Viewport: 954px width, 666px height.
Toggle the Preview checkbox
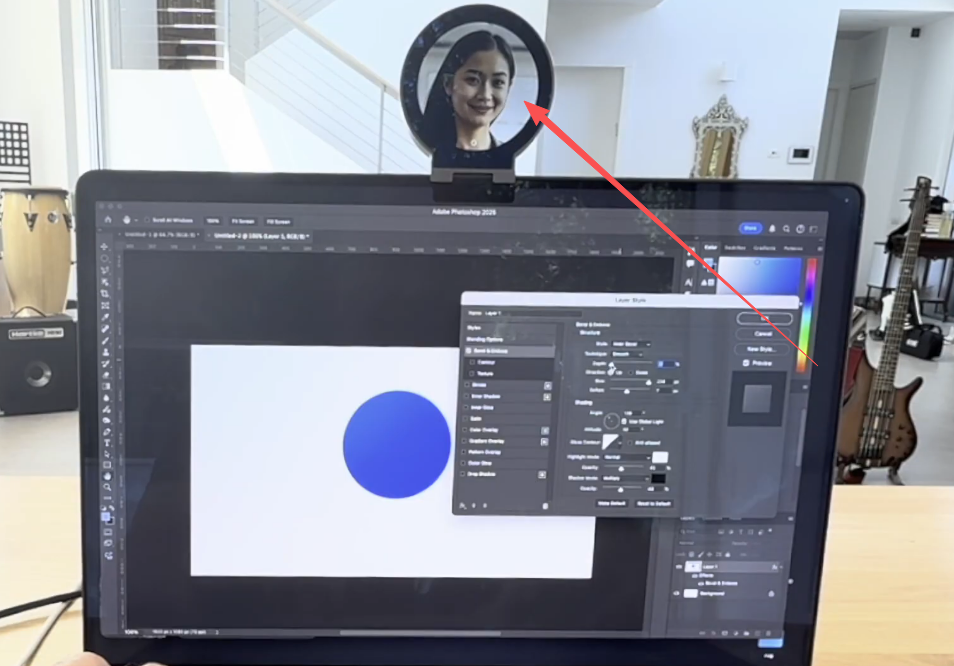(x=746, y=363)
